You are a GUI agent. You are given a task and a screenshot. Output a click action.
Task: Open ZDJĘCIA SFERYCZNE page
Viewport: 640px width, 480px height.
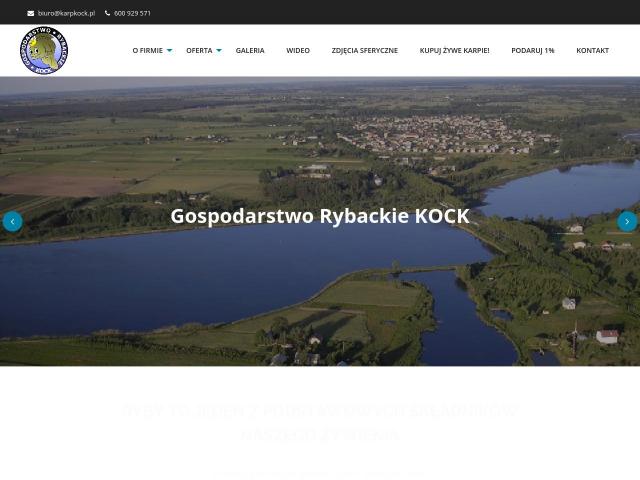click(x=364, y=51)
